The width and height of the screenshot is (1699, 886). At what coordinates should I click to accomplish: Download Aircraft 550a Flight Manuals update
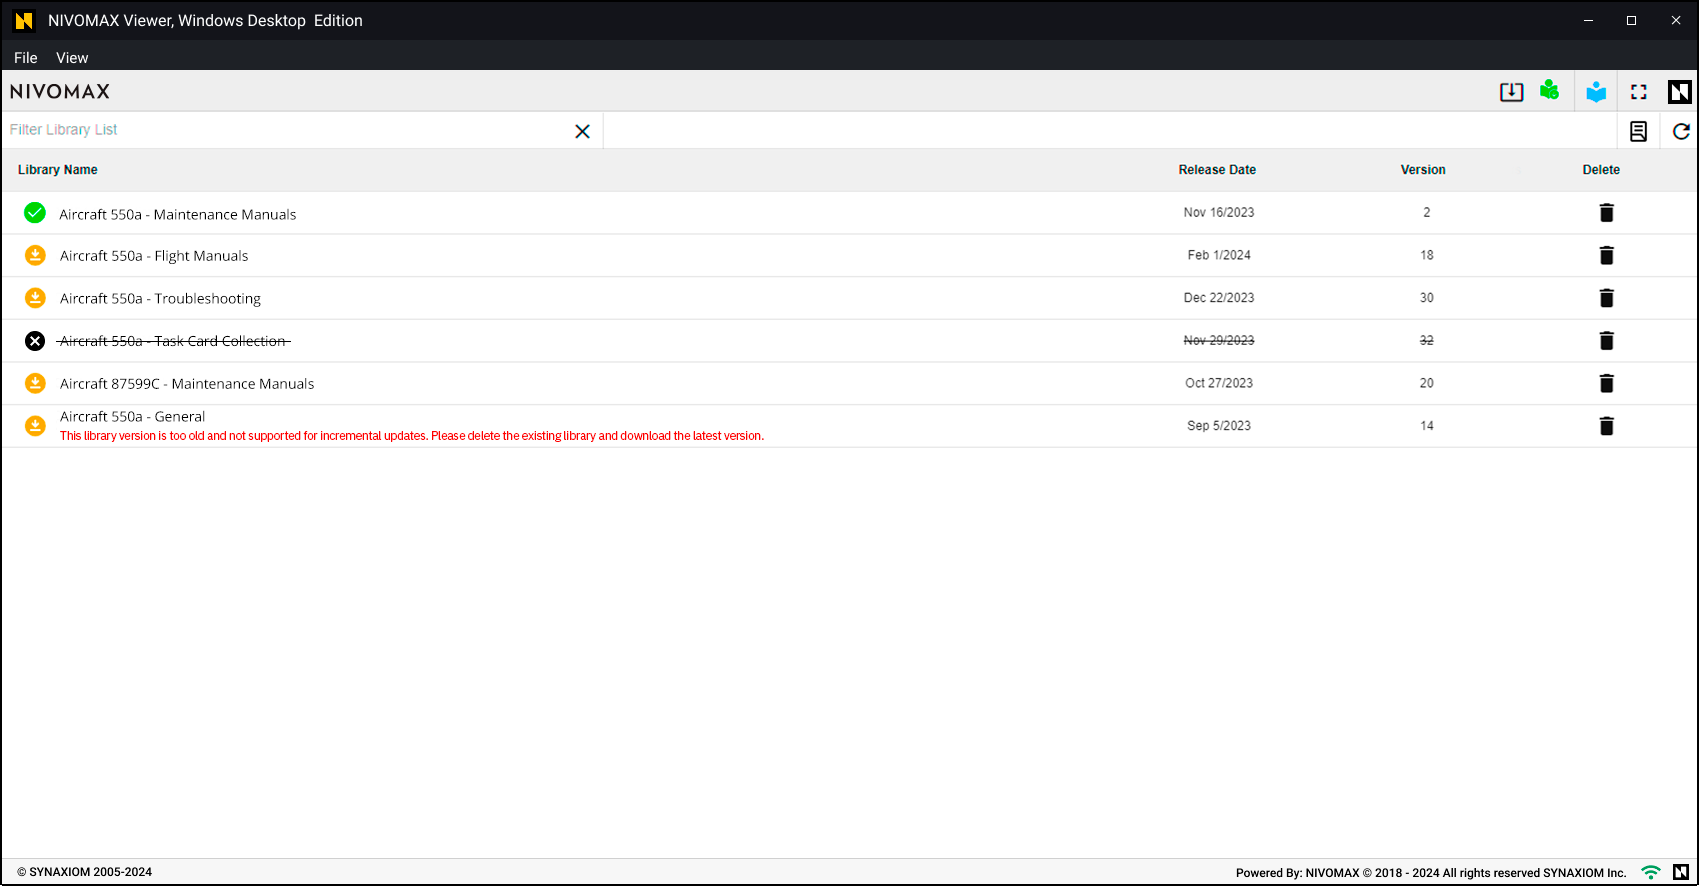[35, 255]
